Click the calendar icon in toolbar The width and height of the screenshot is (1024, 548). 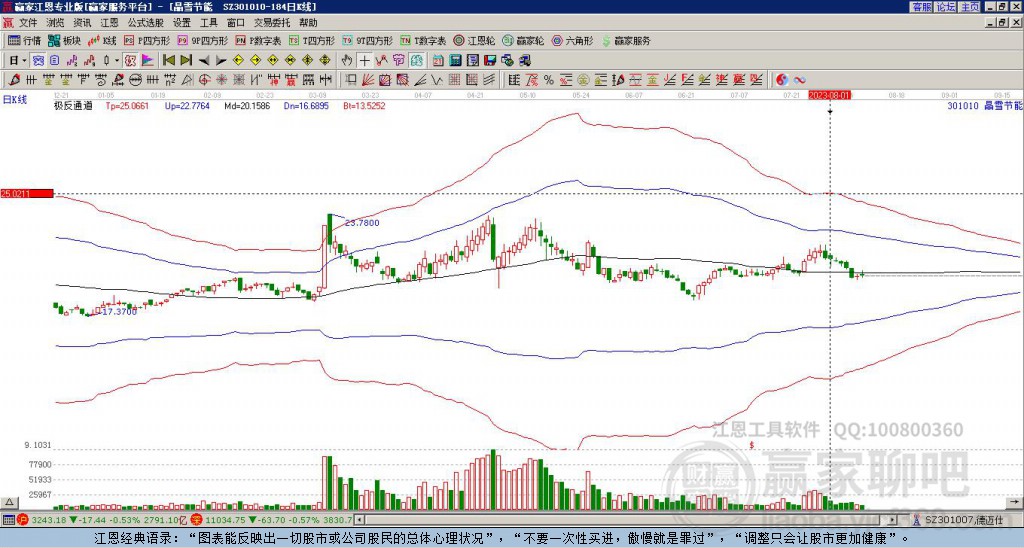[x=438, y=61]
